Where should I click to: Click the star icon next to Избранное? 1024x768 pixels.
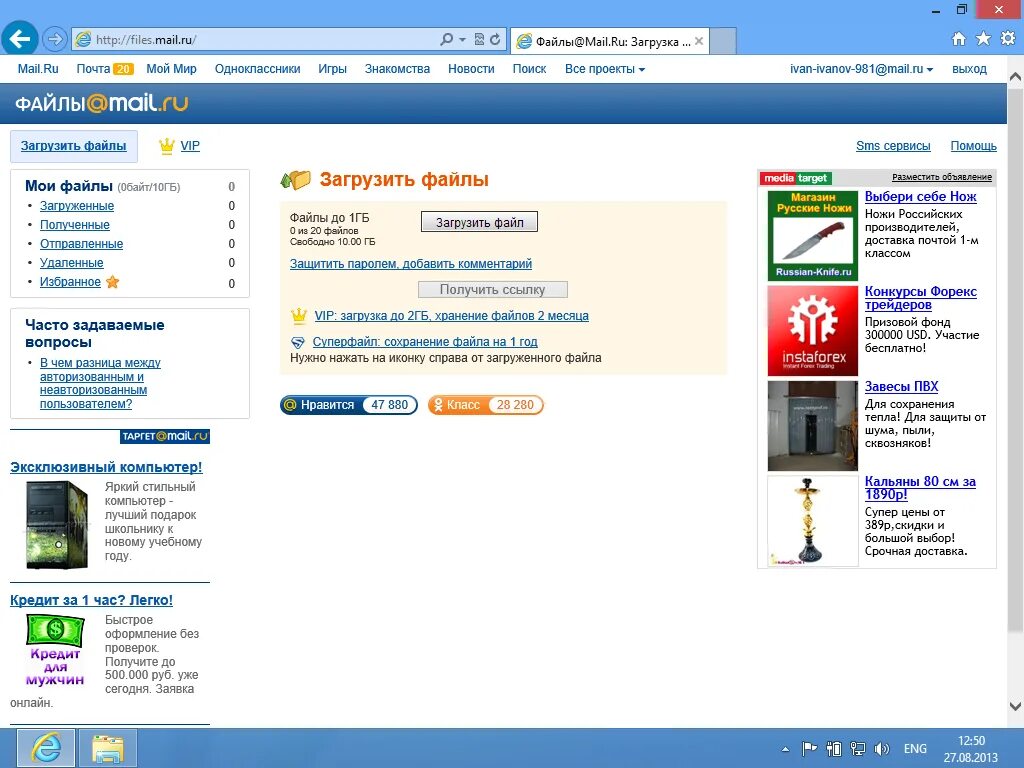click(112, 282)
